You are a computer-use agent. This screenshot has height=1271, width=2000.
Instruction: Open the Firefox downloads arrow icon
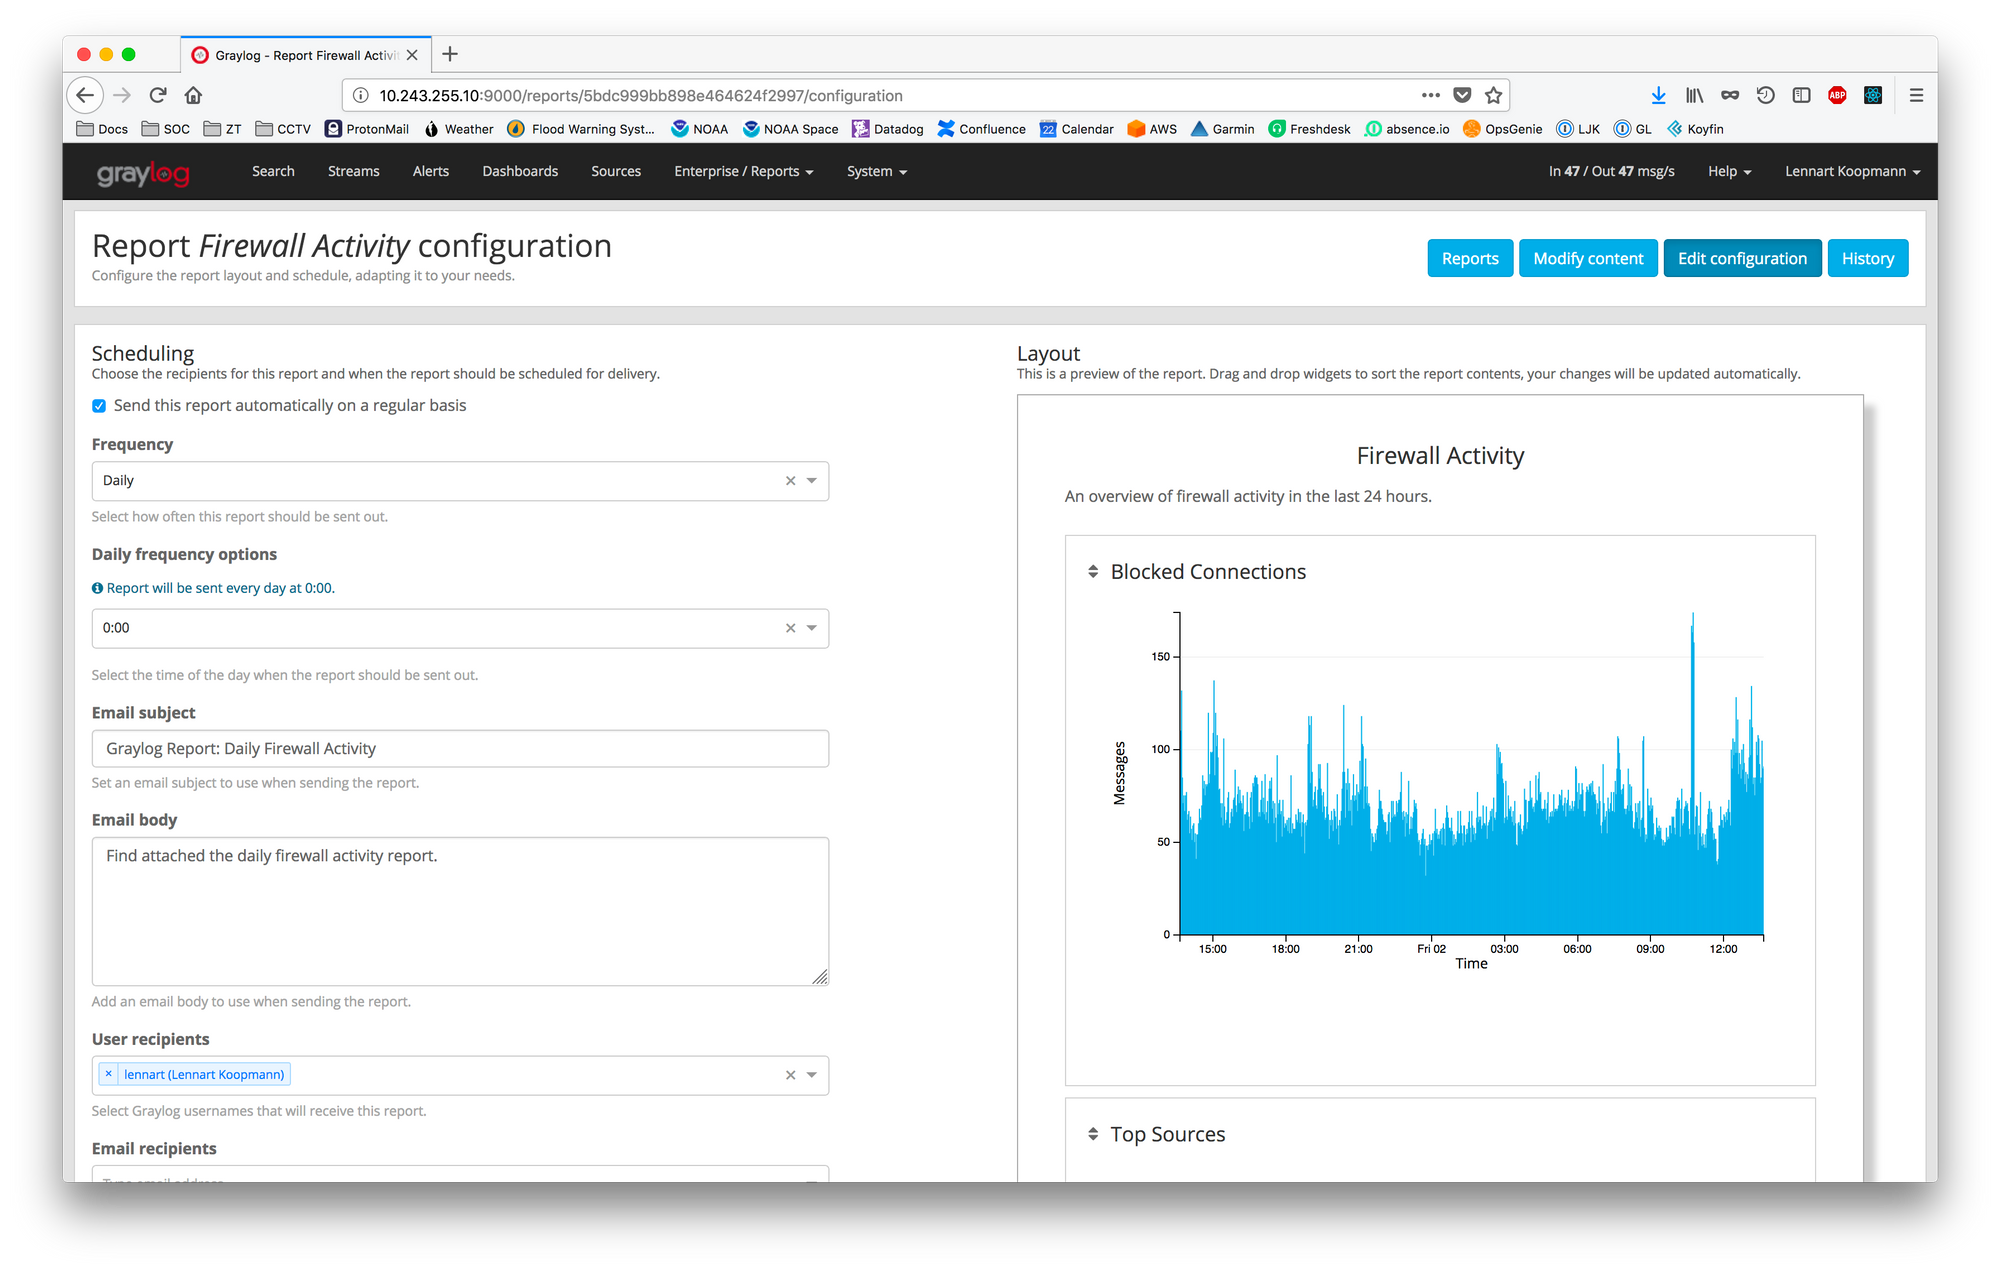(x=1658, y=95)
